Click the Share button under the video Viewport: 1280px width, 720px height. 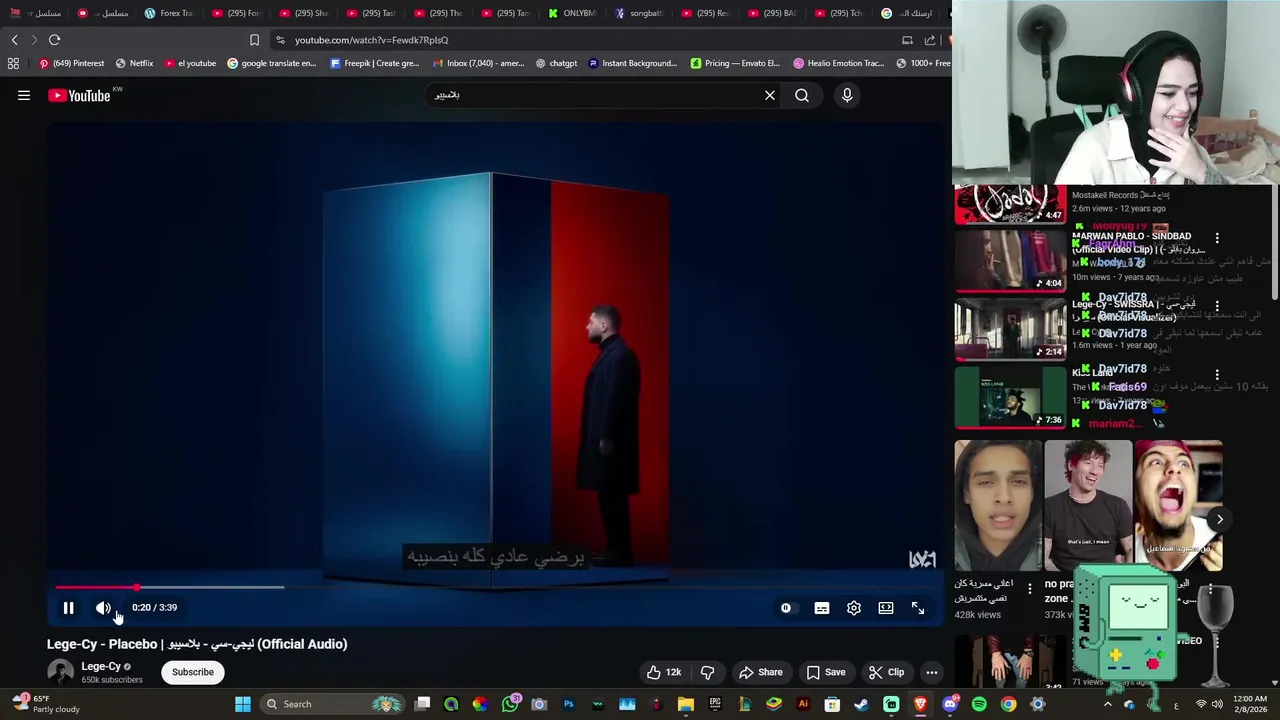pos(761,672)
